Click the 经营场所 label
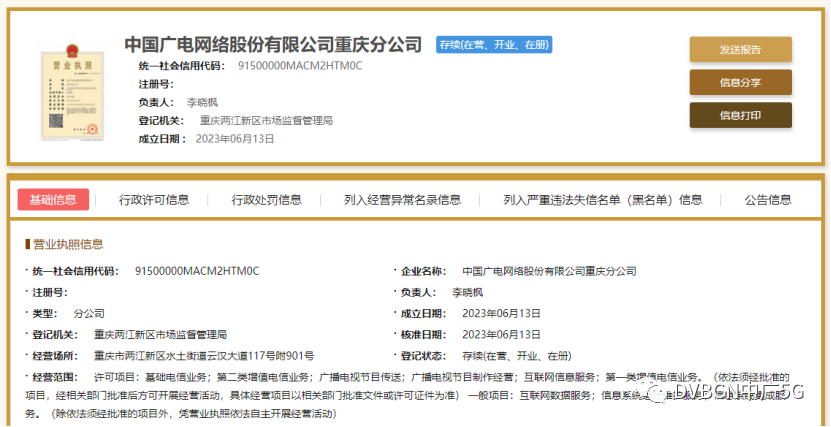Viewport: 831px width, 427px height. (55, 356)
